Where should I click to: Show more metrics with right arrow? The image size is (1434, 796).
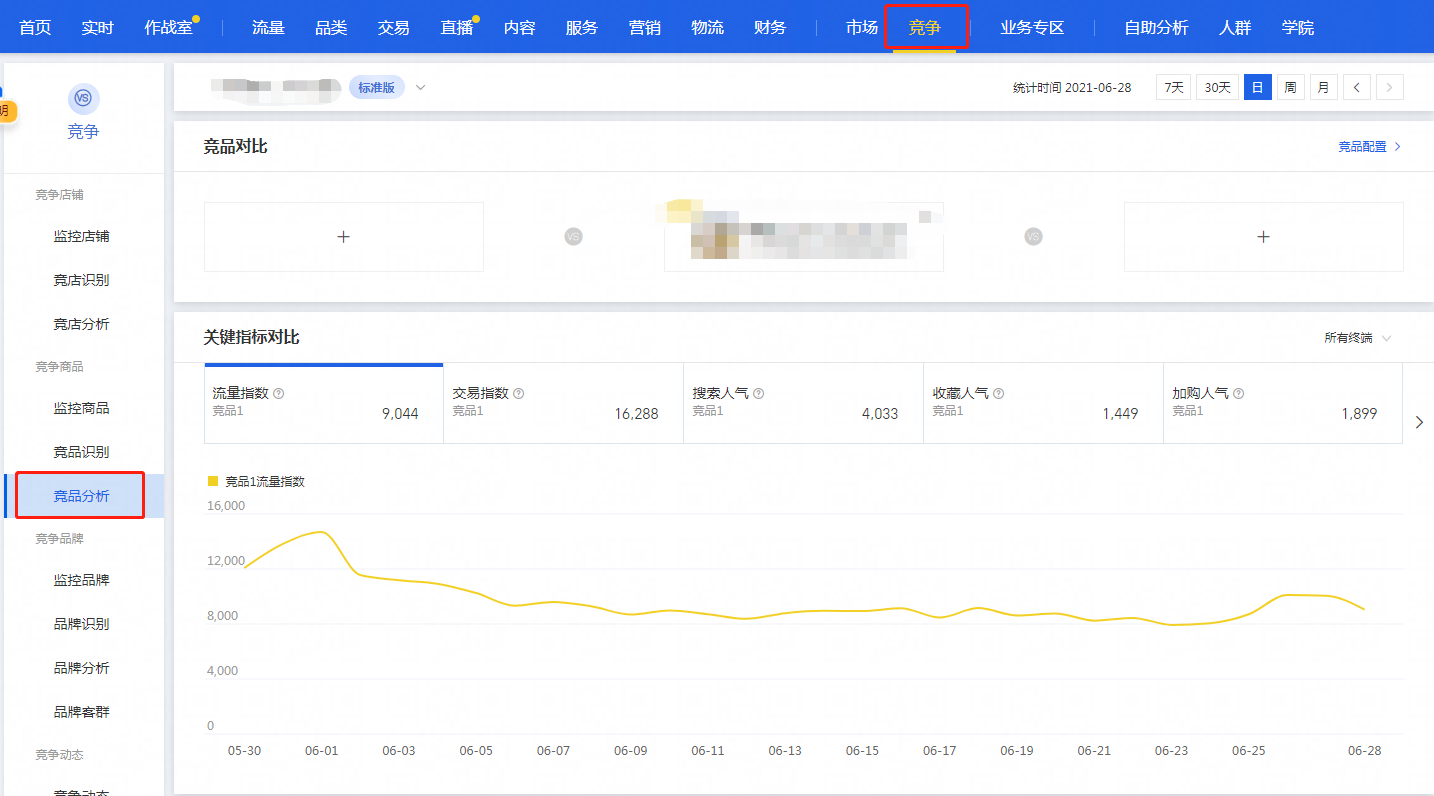(1419, 422)
